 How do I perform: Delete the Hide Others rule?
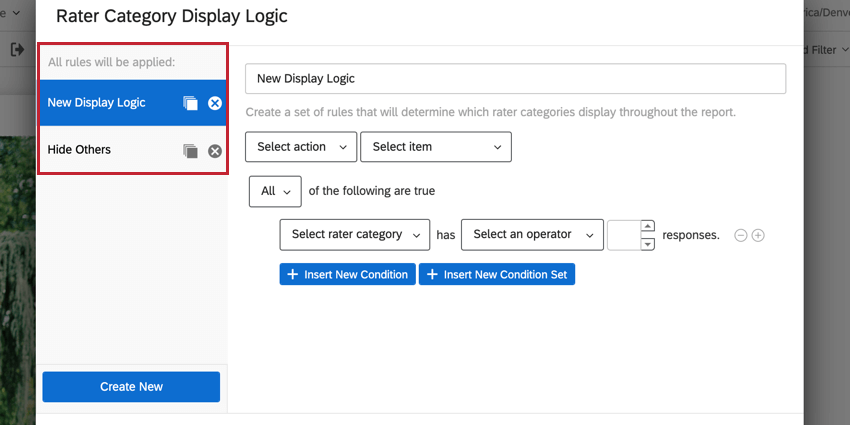(x=215, y=151)
